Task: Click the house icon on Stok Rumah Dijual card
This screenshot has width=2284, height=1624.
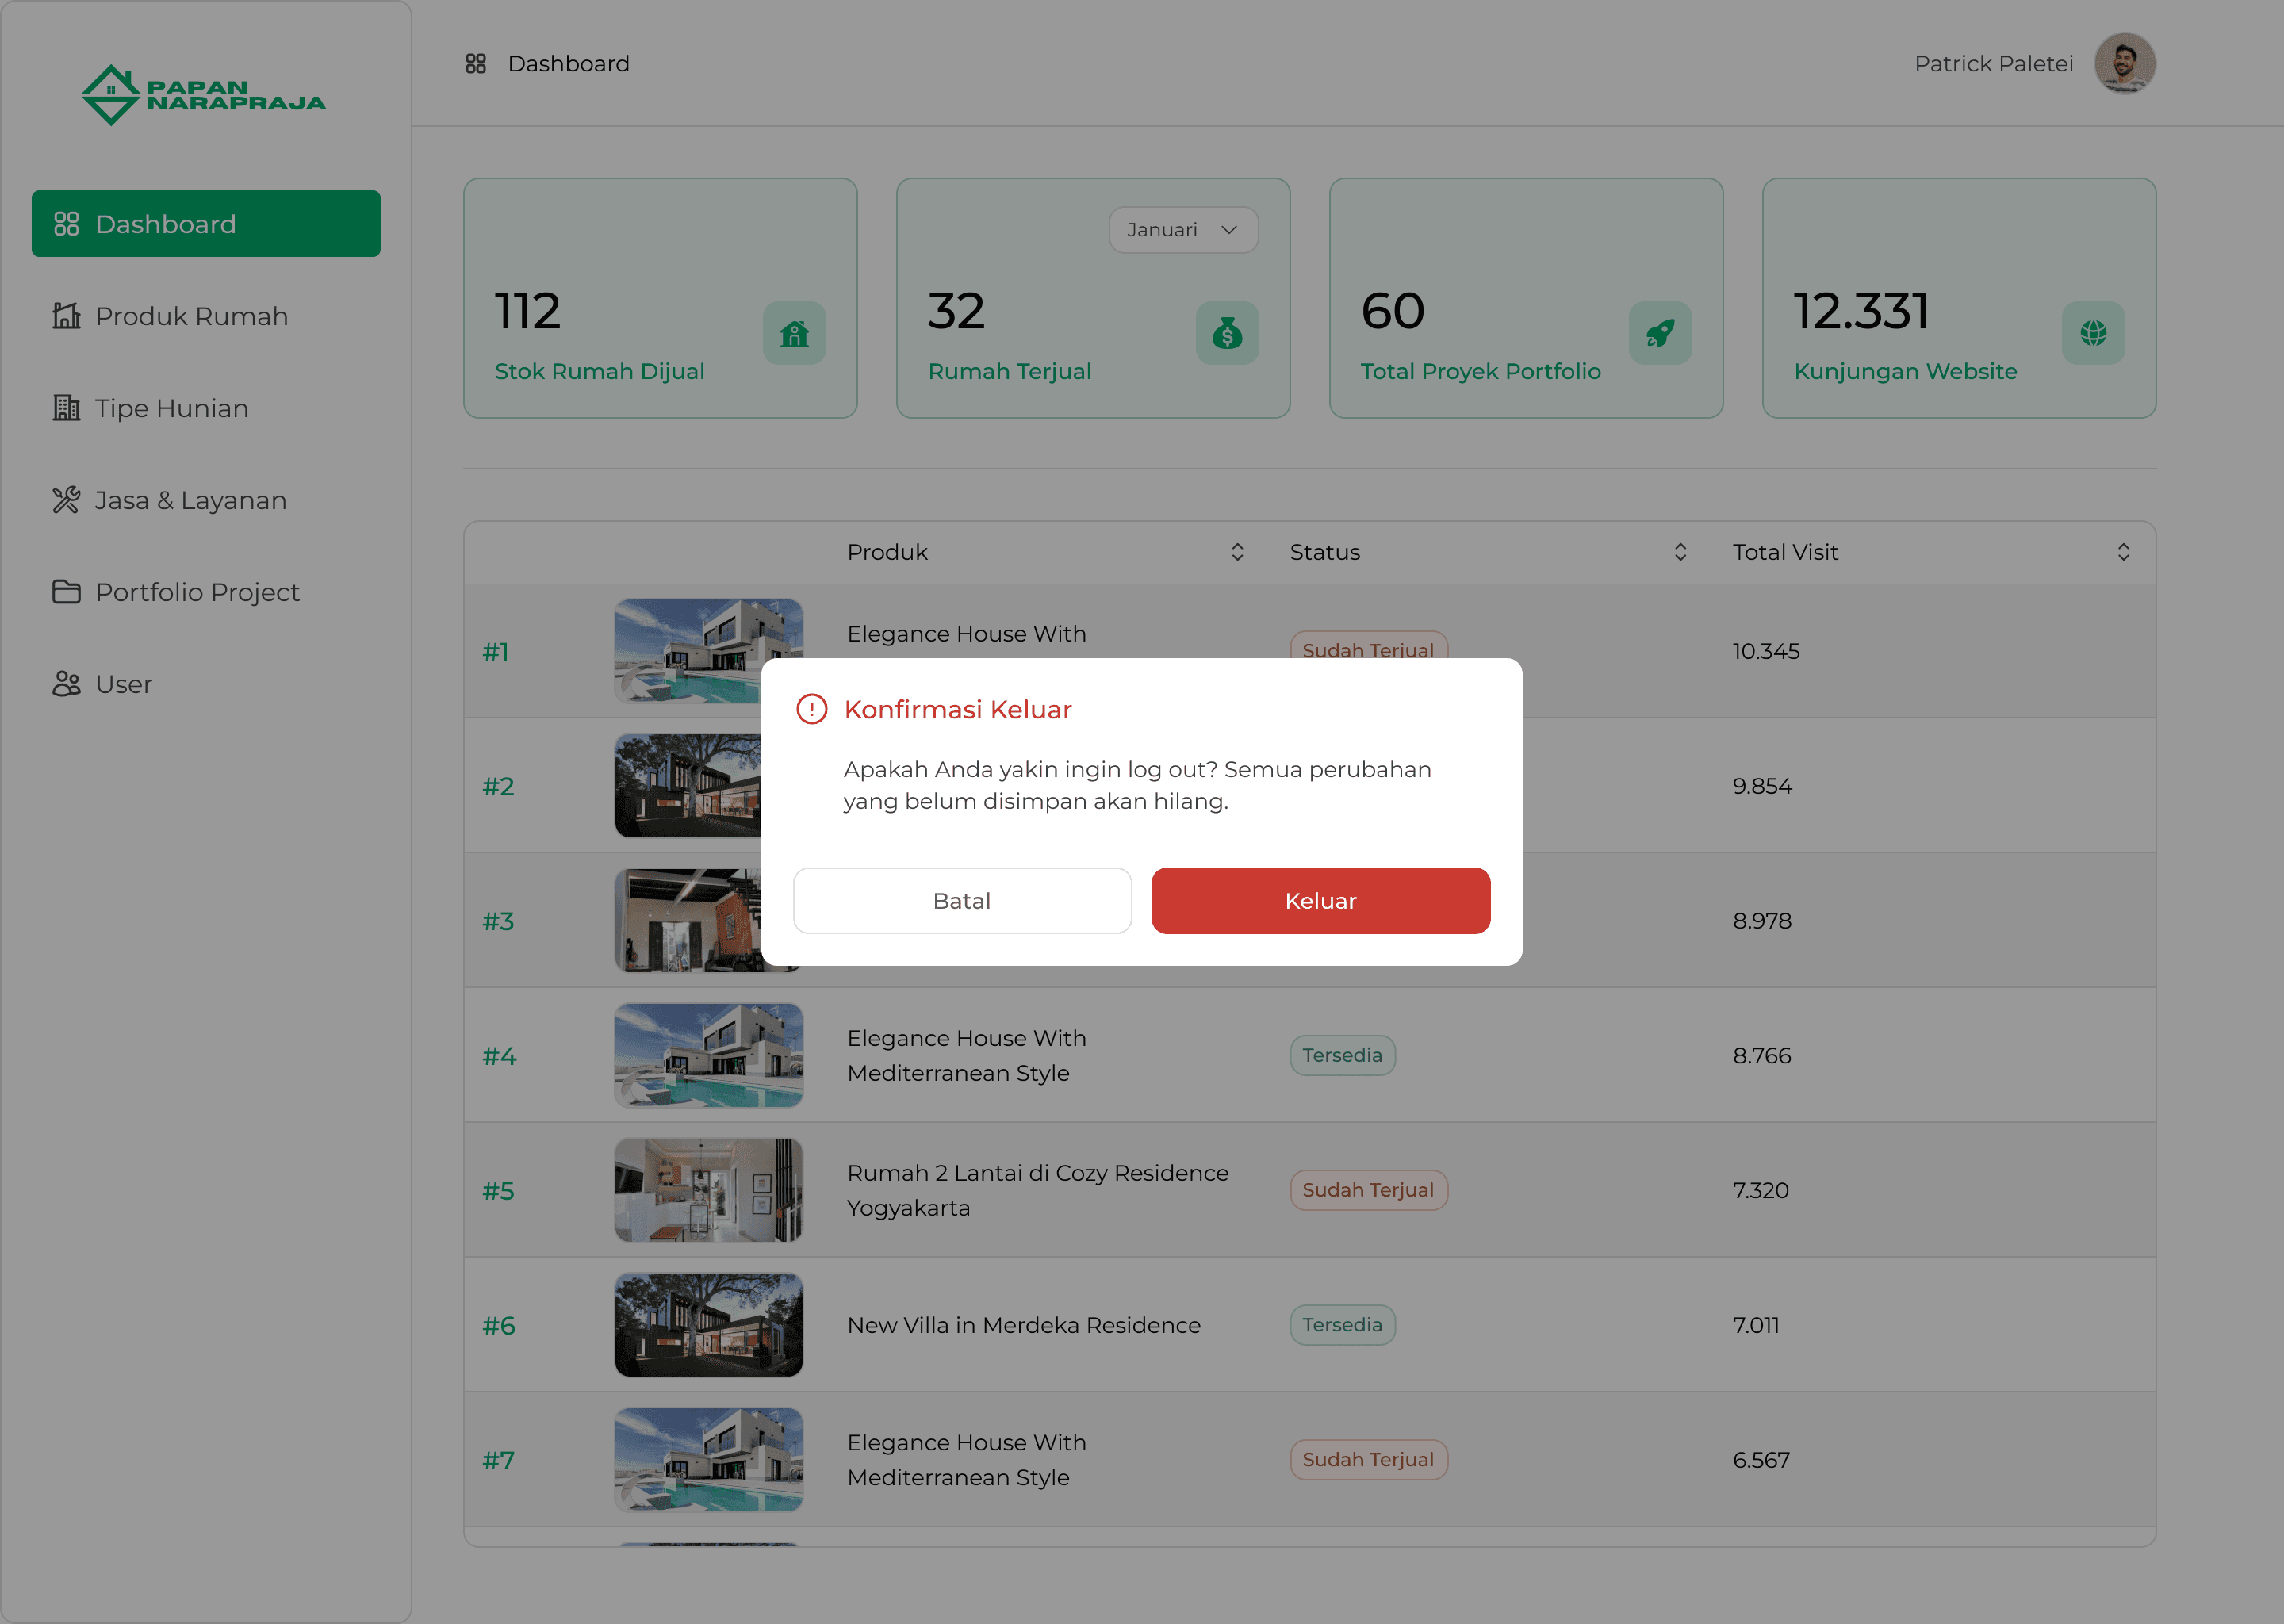Action: pyautogui.click(x=794, y=333)
